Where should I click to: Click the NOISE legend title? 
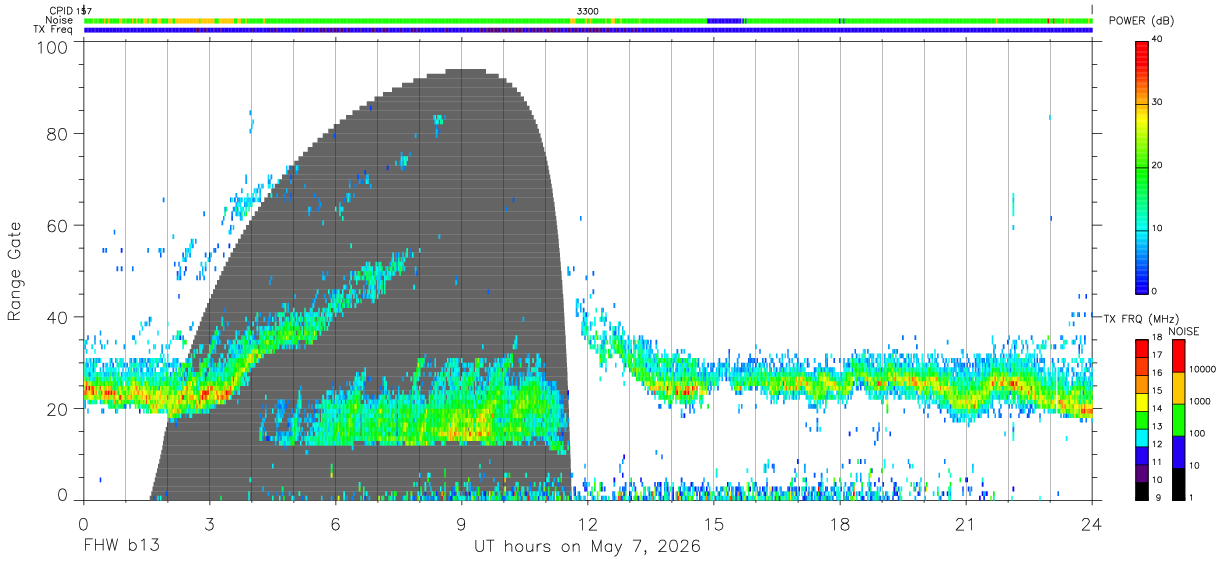(x=1182, y=331)
